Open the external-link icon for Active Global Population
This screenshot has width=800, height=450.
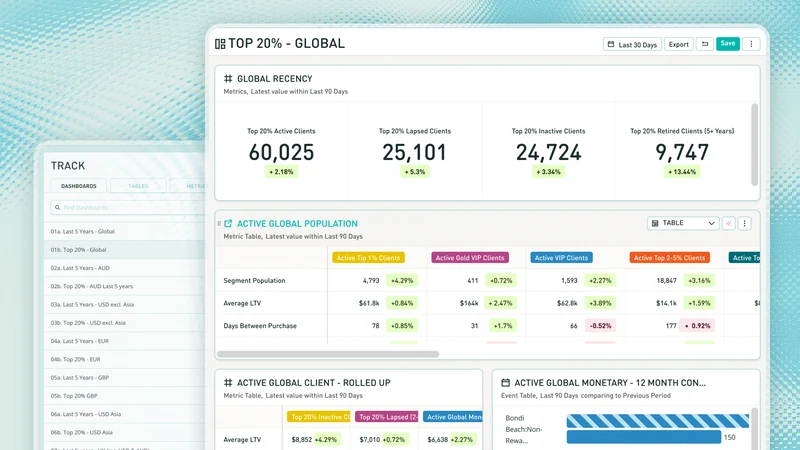228,223
